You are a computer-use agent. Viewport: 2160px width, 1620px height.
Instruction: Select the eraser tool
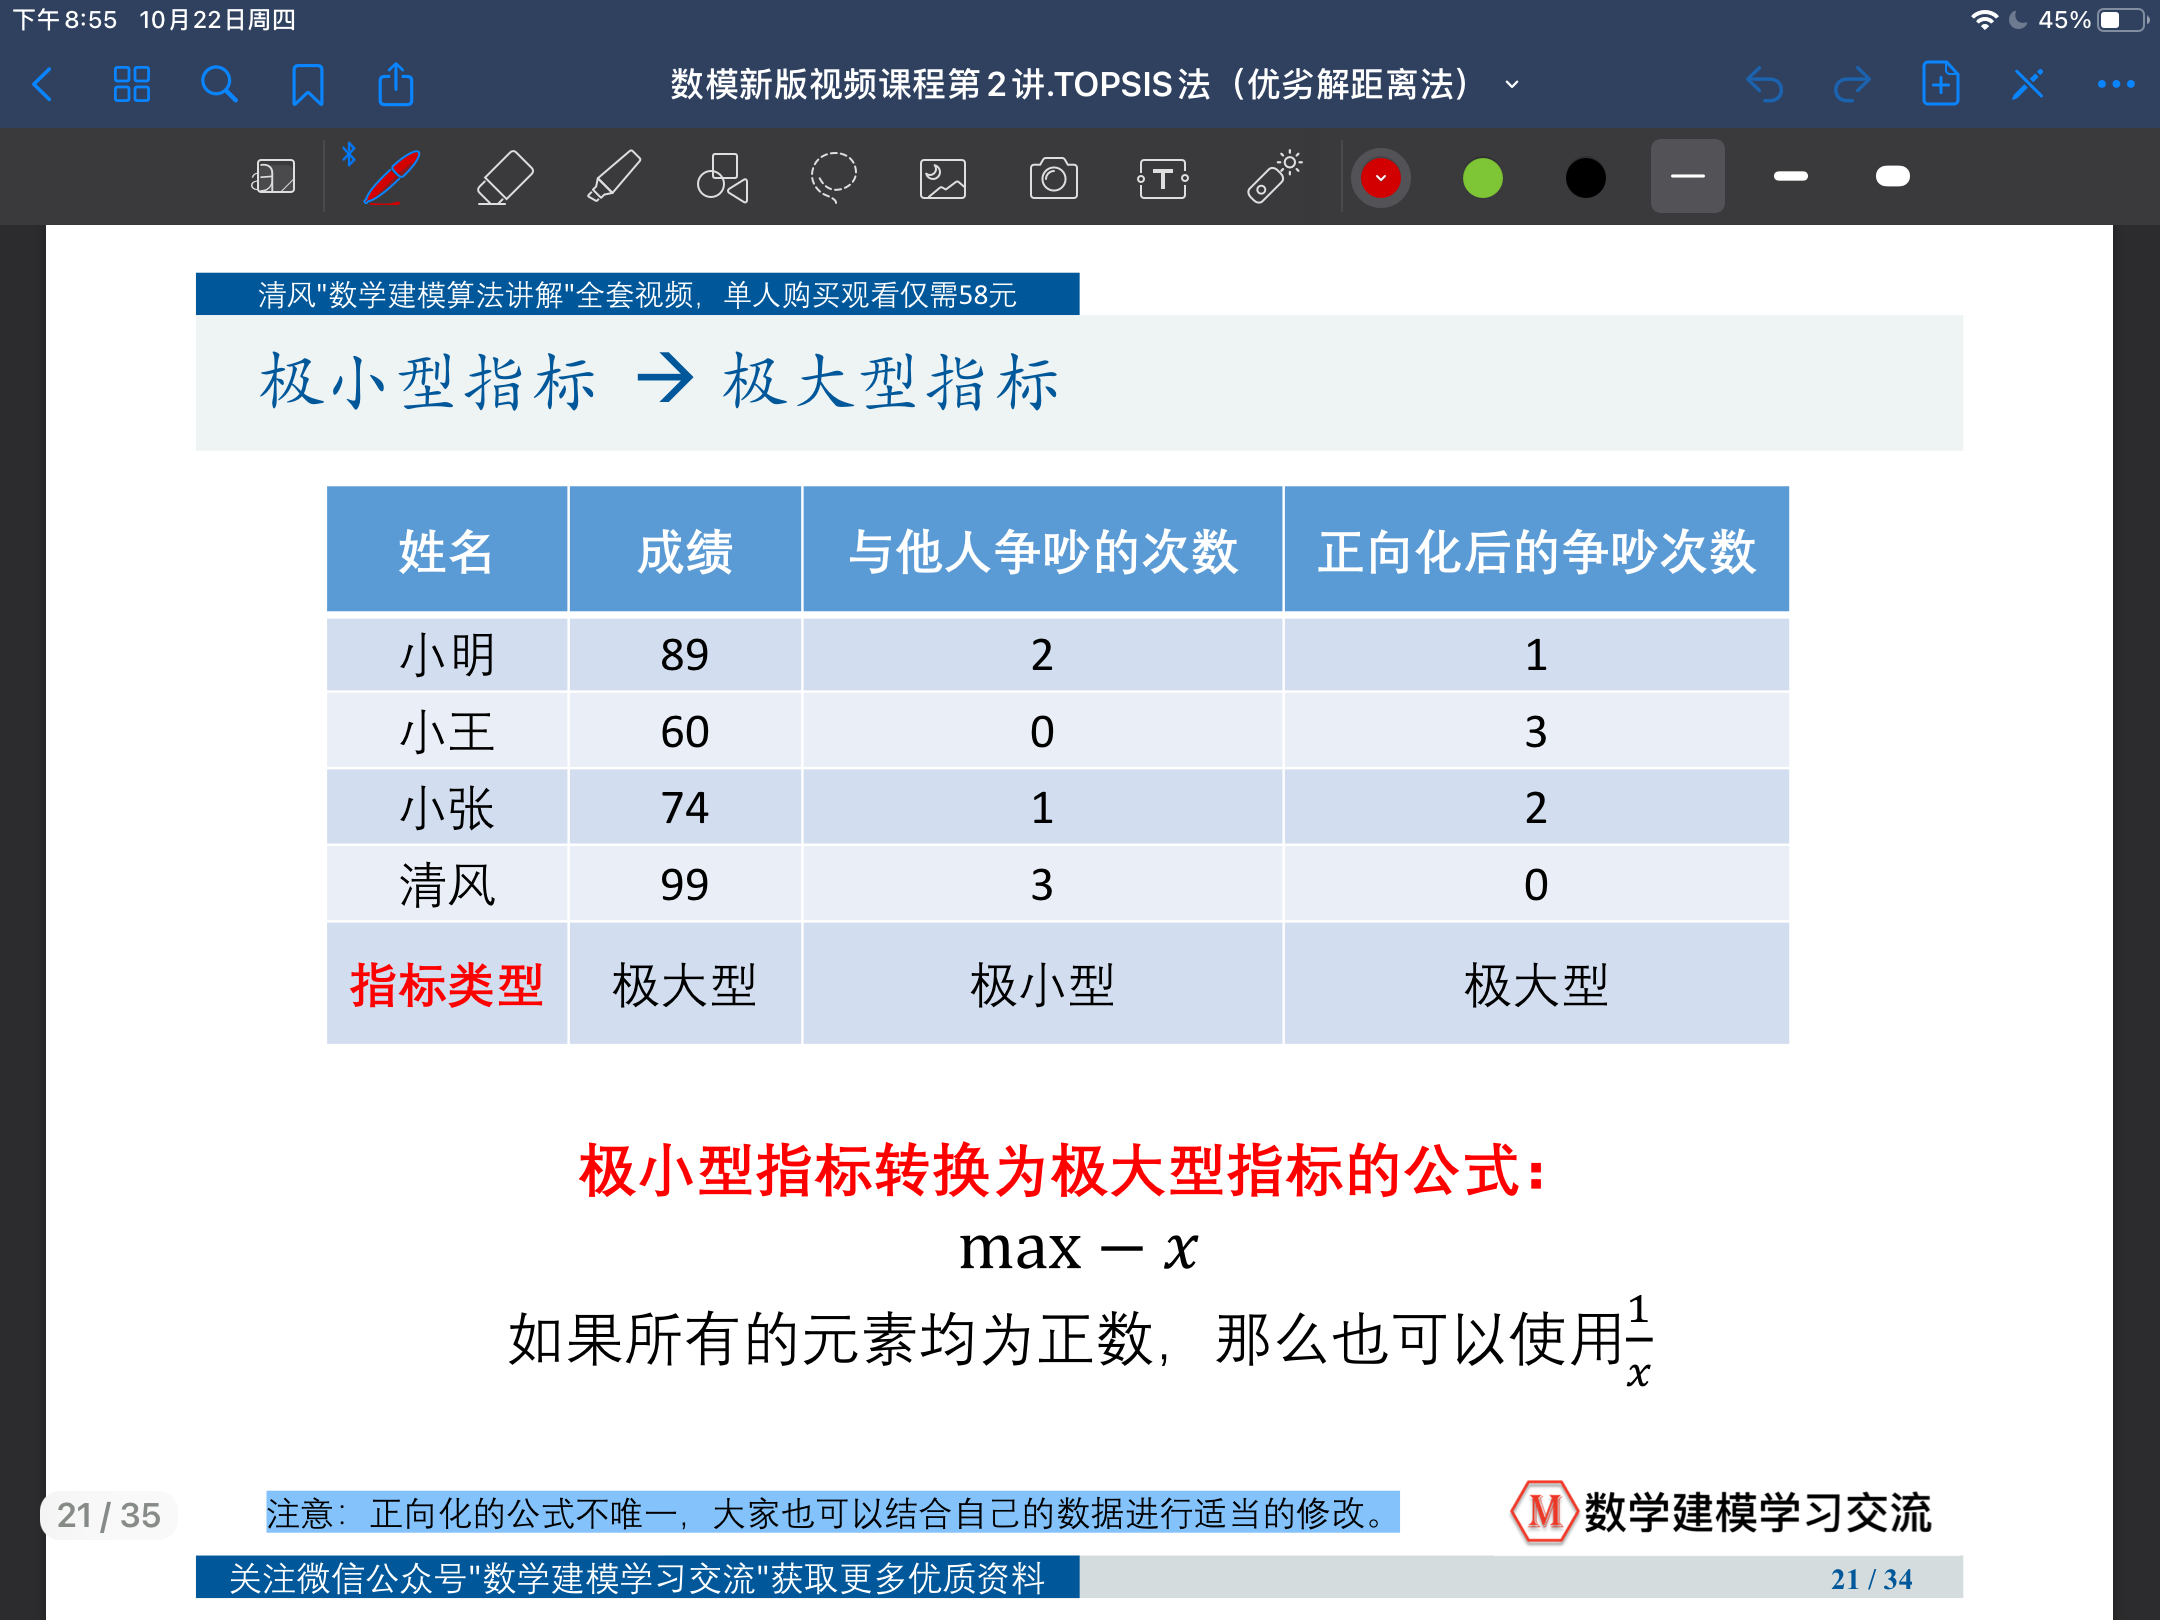503,176
